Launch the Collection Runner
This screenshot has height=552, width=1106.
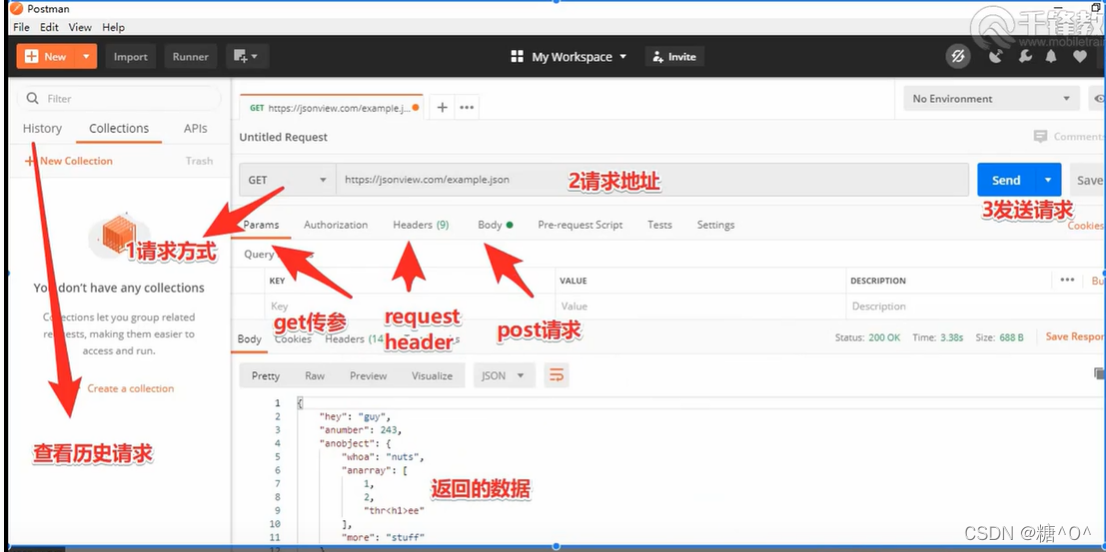tap(190, 56)
